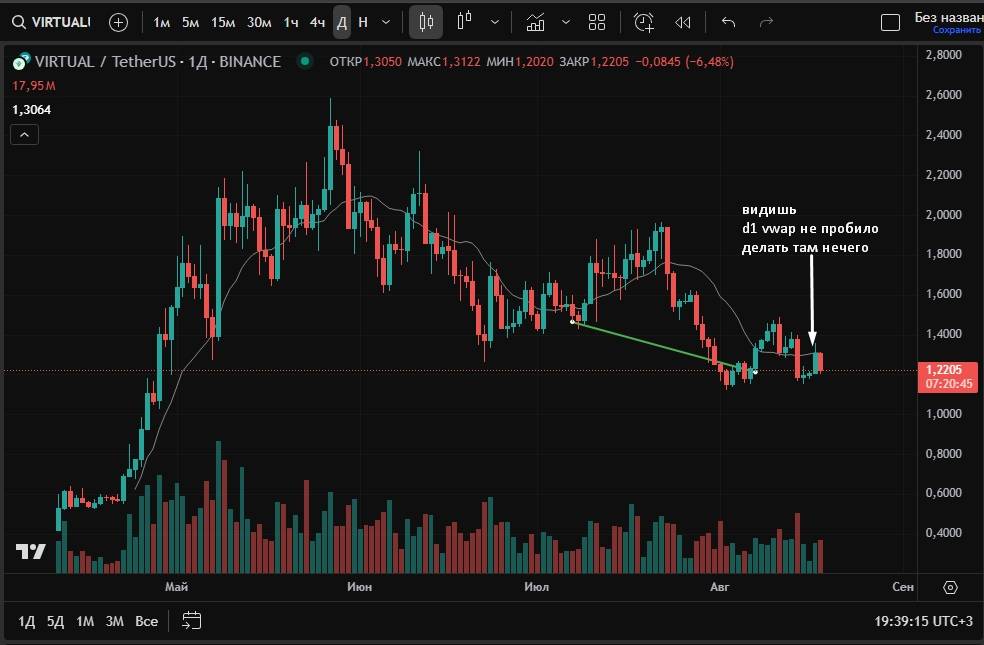Open the indicator templates grid icon
The image size is (984, 645).
point(597,22)
